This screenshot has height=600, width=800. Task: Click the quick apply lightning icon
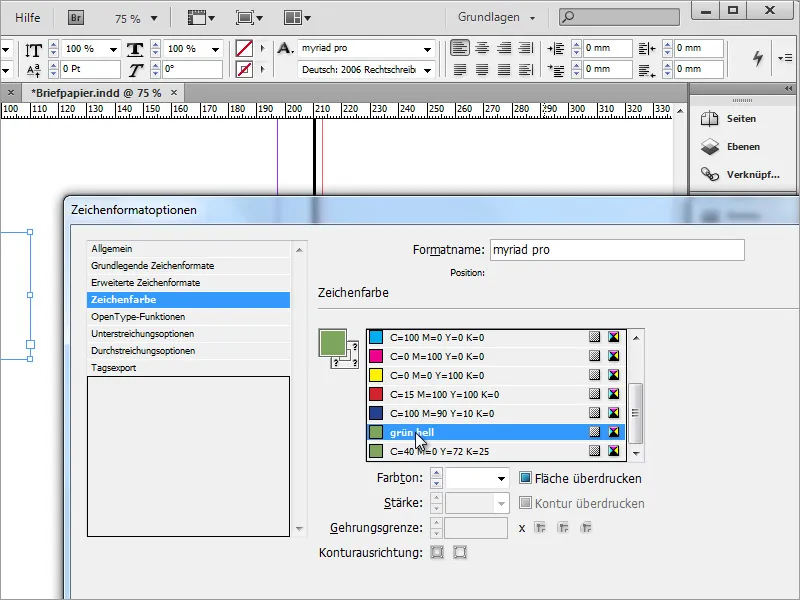(758, 58)
